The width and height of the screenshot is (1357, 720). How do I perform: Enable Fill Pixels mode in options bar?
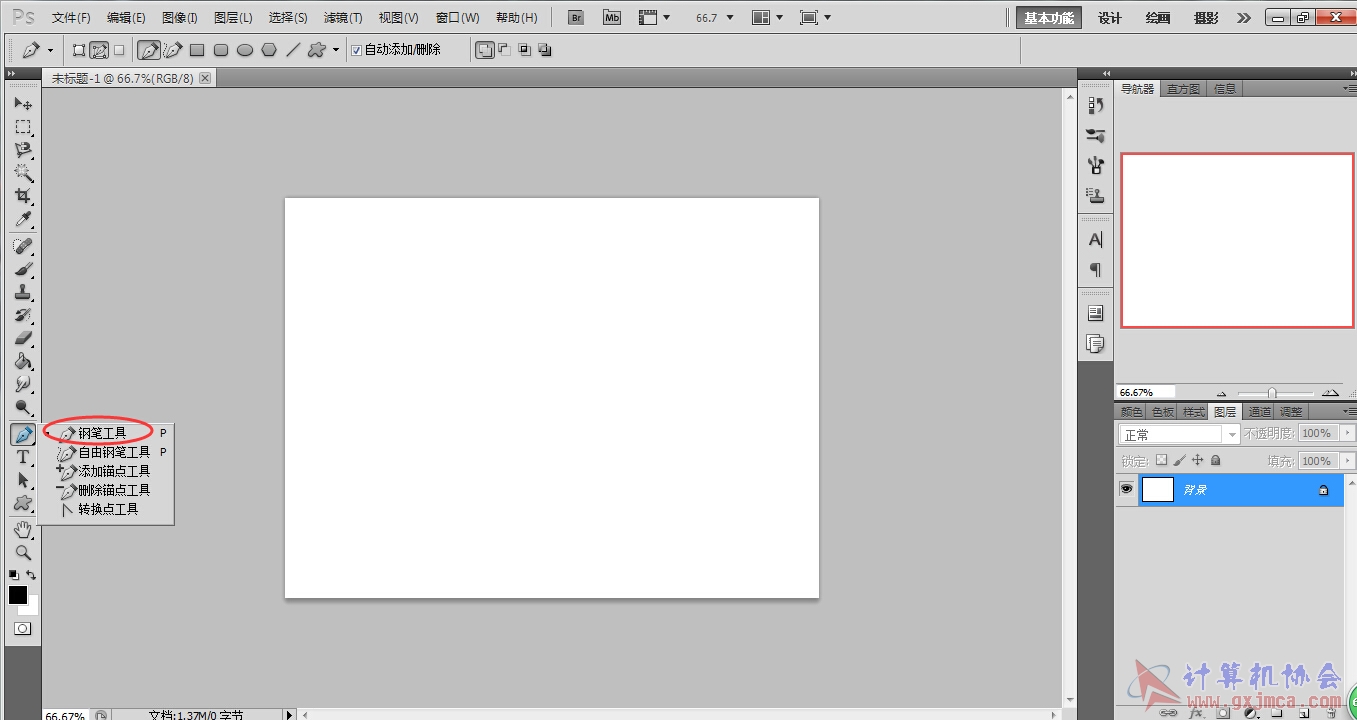119,50
